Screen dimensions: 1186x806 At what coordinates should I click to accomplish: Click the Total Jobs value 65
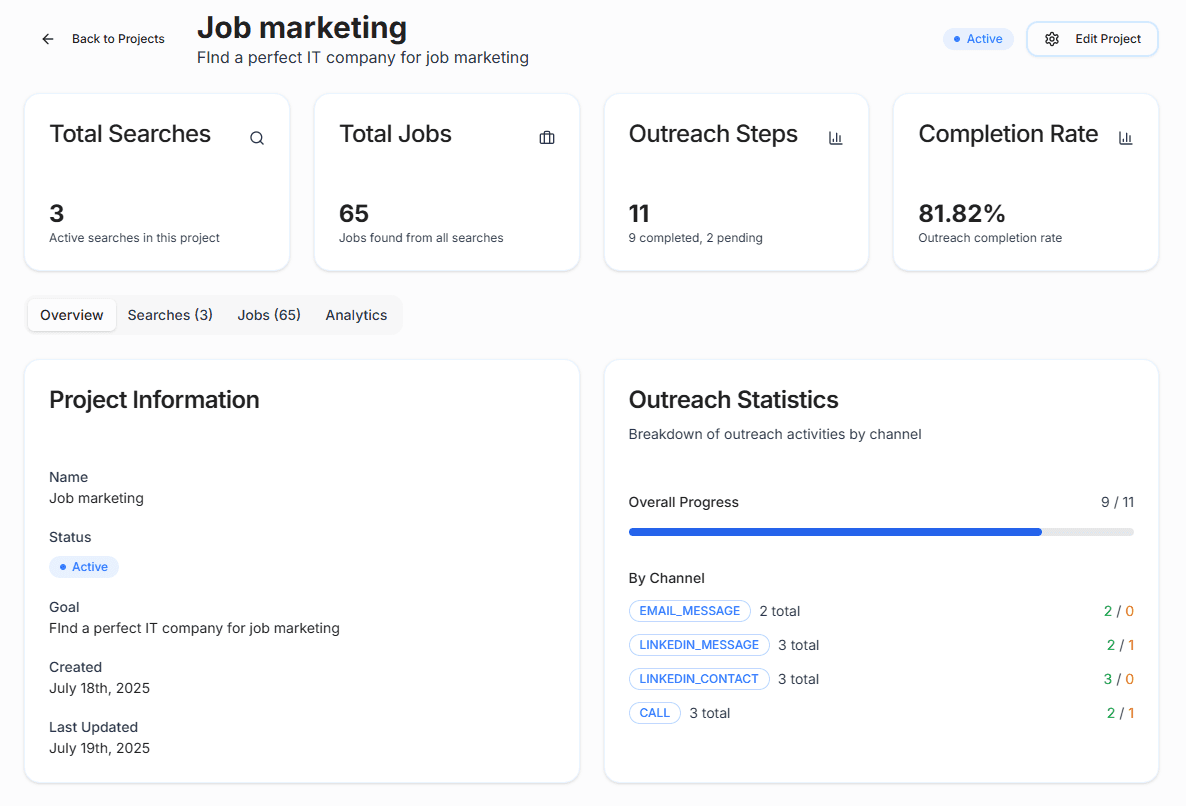pos(353,214)
